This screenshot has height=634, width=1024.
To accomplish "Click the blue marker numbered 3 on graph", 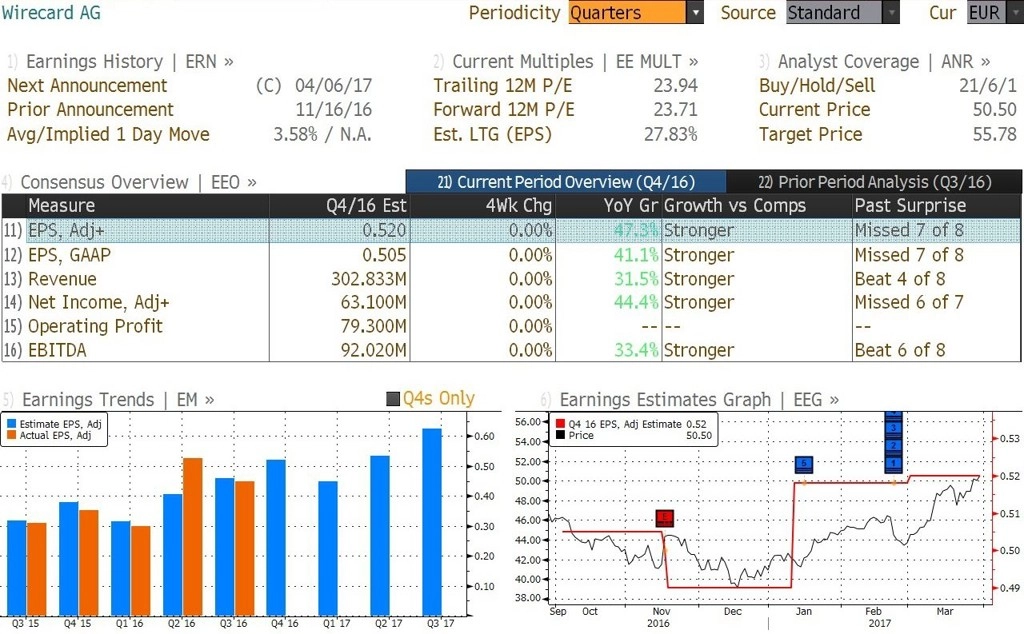I will pyautogui.click(x=893, y=428).
